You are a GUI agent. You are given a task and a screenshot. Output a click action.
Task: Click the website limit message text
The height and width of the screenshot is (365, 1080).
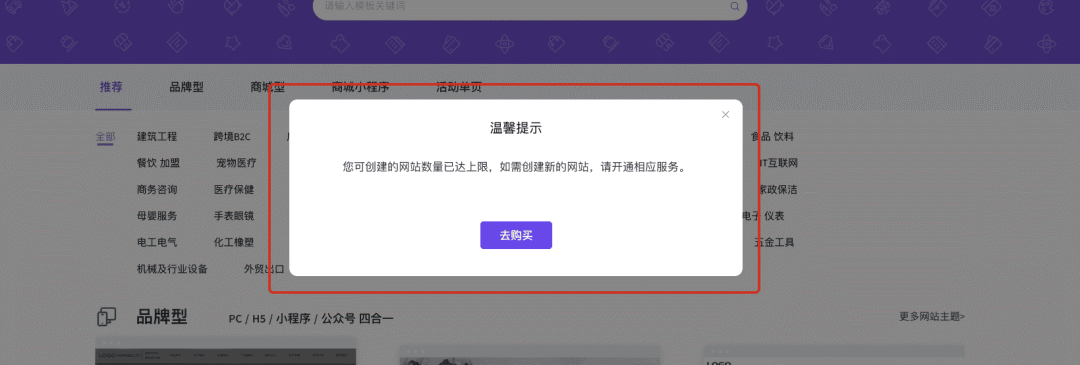tap(516, 167)
